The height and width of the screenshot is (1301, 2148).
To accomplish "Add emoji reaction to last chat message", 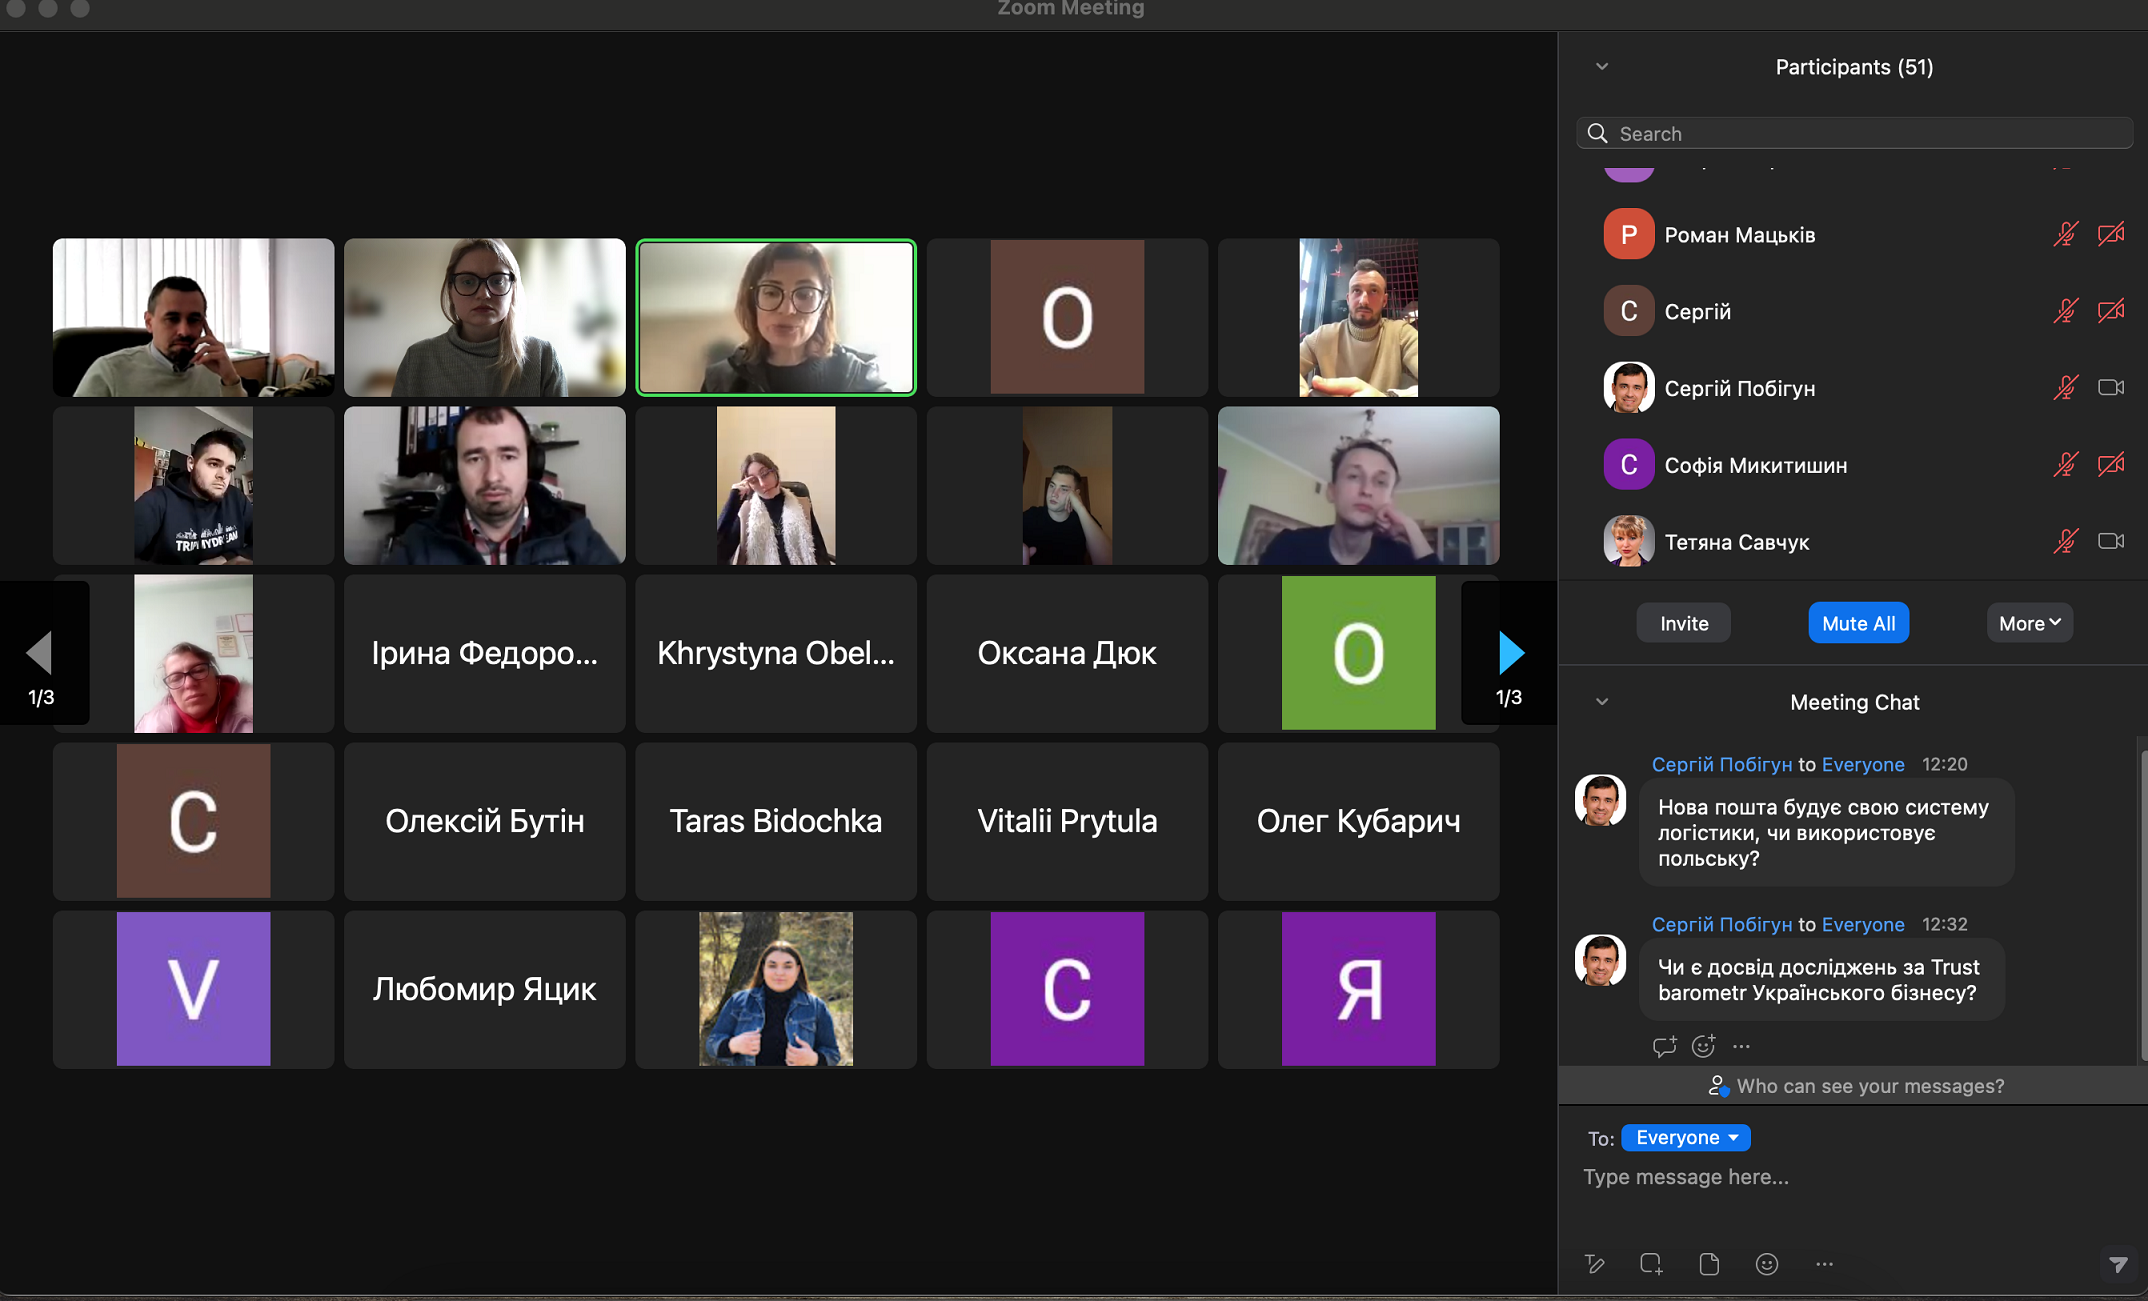I will click(x=1703, y=1046).
